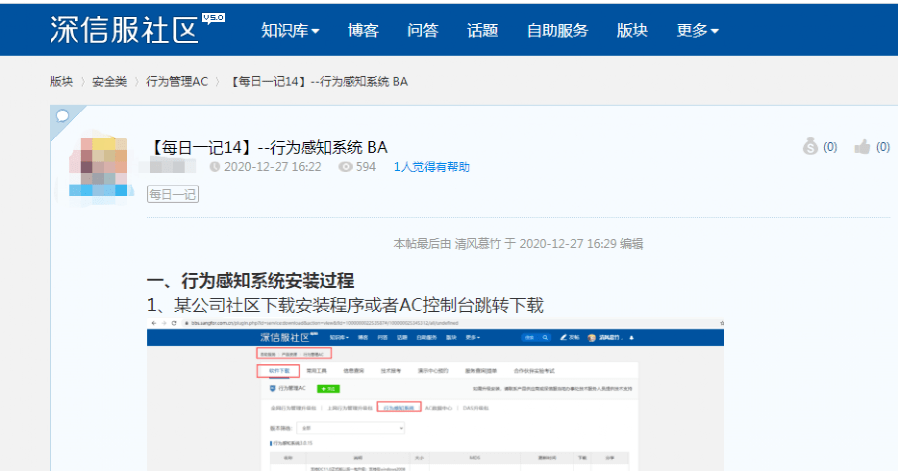The height and width of the screenshot is (471, 898).
Task: Click the step text about 某公司社区下载安装程序
Action: pyautogui.click(x=345, y=305)
